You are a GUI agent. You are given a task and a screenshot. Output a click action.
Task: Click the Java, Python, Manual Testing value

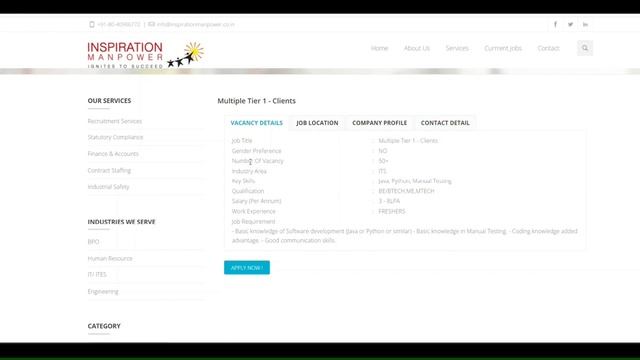(x=415, y=181)
